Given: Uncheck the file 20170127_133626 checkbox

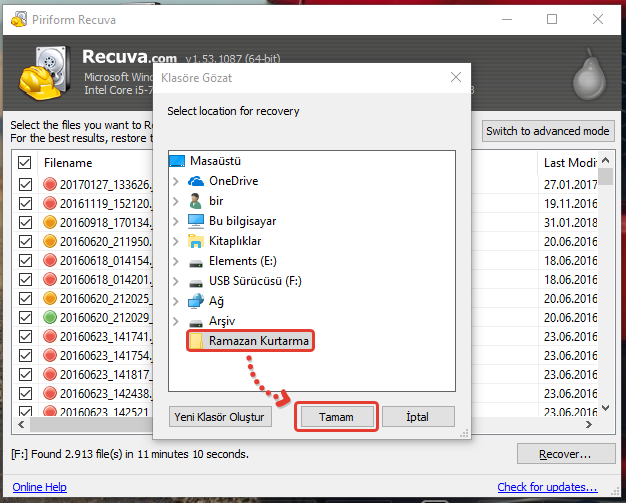Looking at the screenshot, I should tap(25, 184).
